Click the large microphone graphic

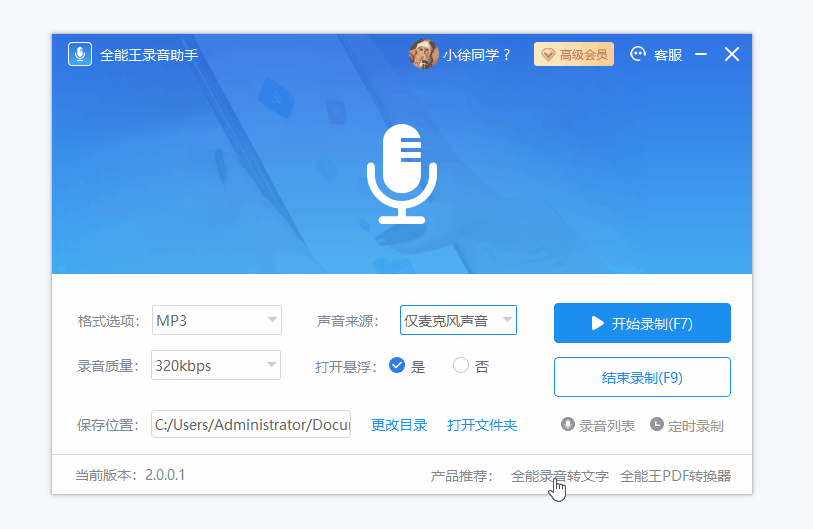pyautogui.click(x=401, y=173)
